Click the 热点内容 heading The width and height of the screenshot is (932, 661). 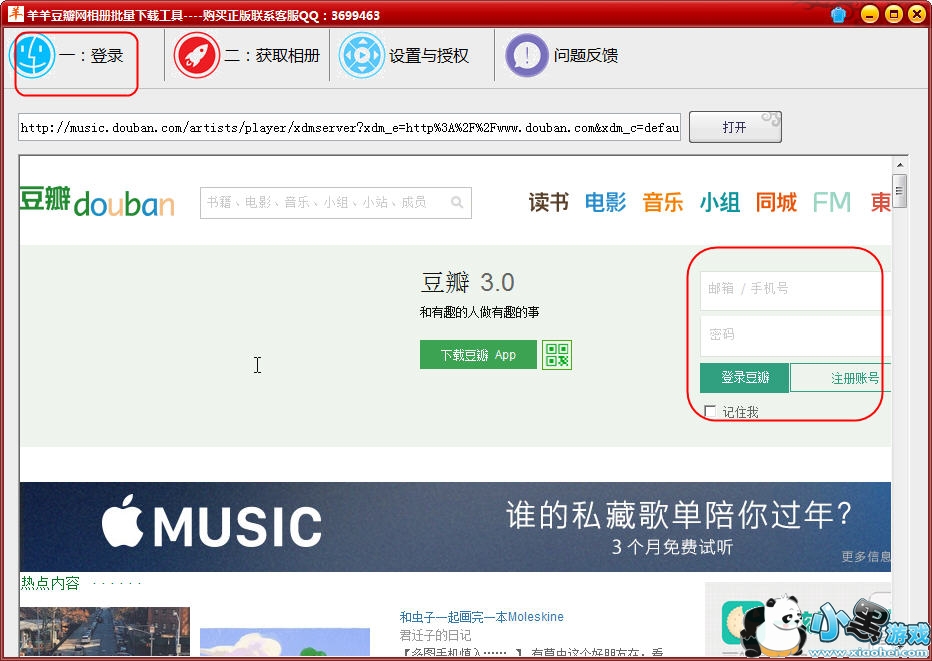(50, 583)
